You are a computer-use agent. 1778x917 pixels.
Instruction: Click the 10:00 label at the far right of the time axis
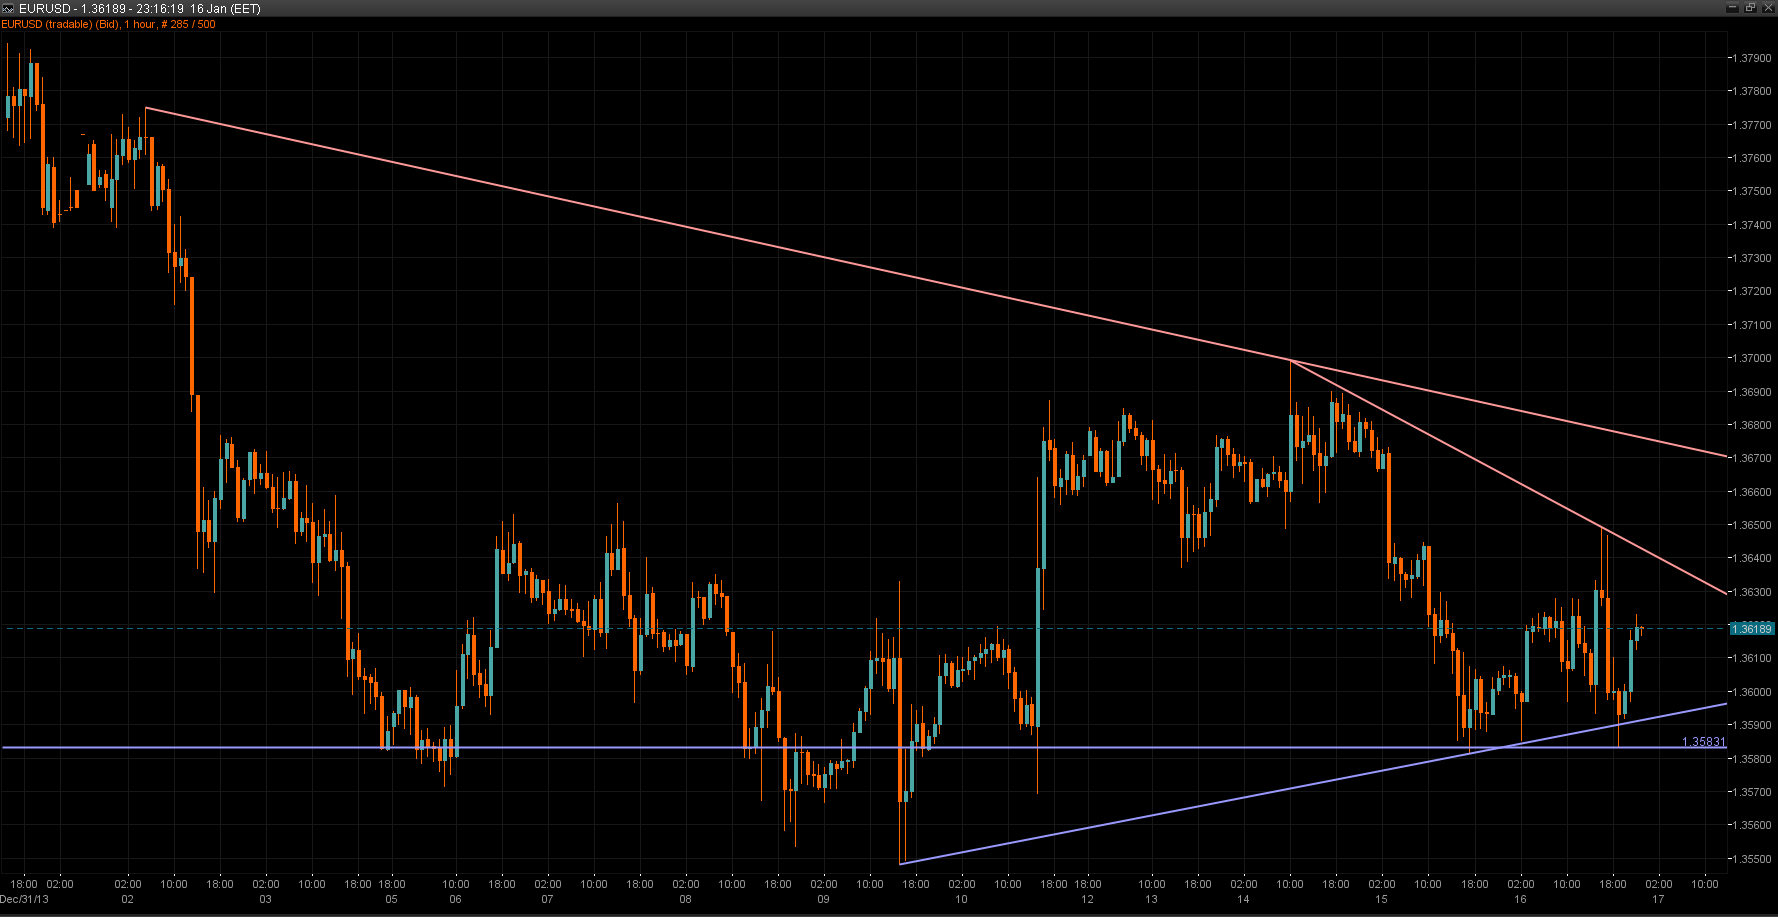point(1704,884)
